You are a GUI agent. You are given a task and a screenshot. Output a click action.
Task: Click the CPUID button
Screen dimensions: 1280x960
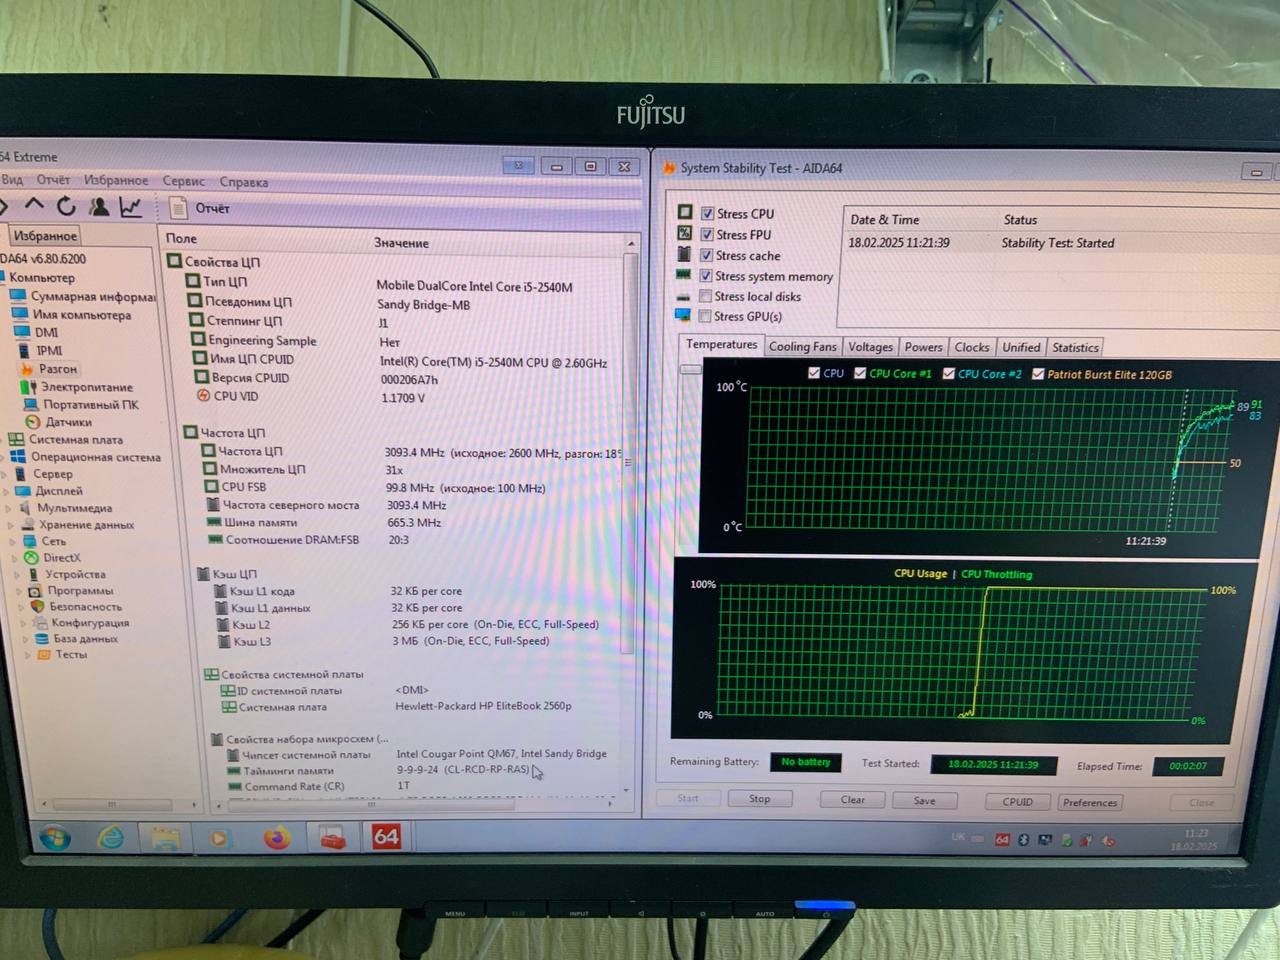(1018, 802)
